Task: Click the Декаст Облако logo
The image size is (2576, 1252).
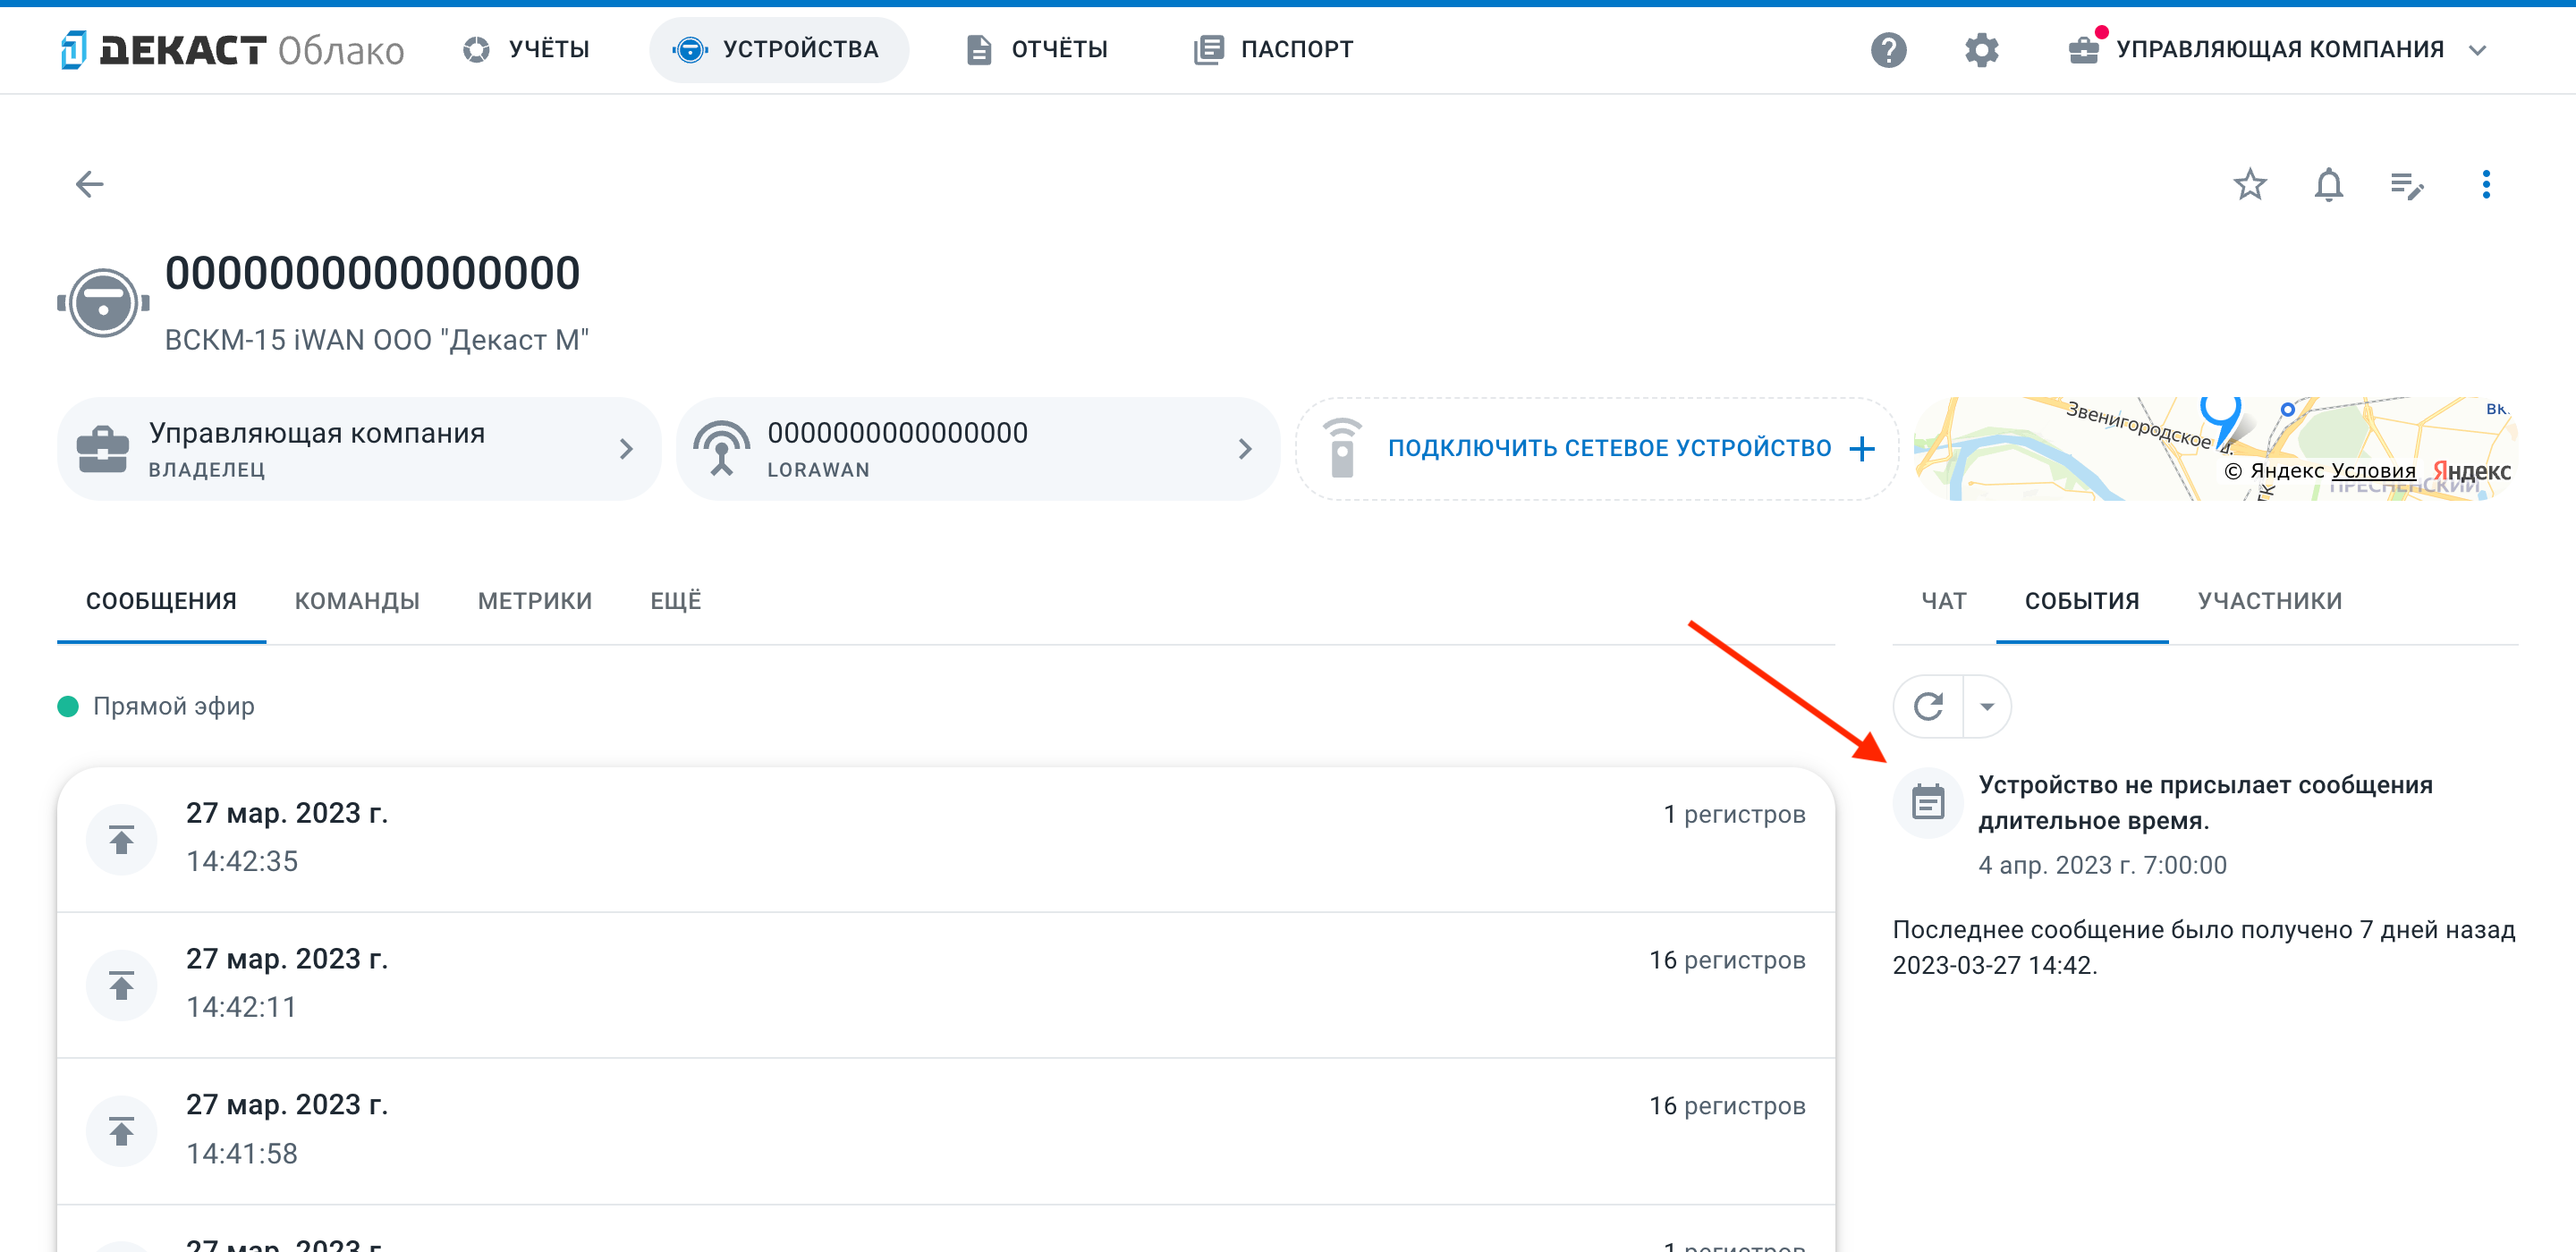Action: click(x=232, y=49)
